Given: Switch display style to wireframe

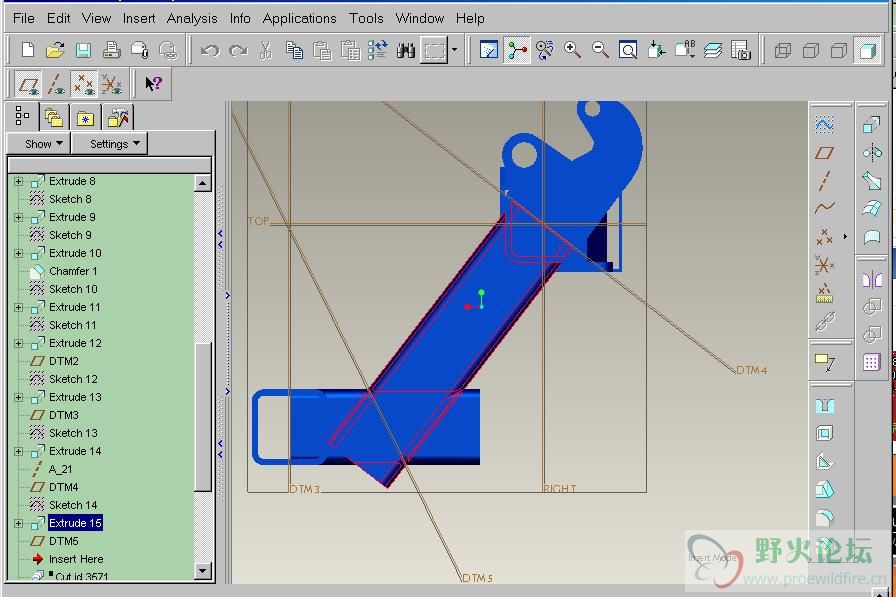Looking at the screenshot, I should 783,51.
